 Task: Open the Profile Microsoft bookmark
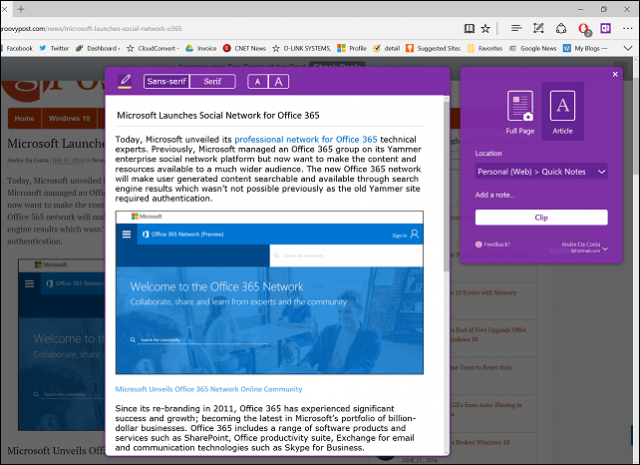coord(352,48)
